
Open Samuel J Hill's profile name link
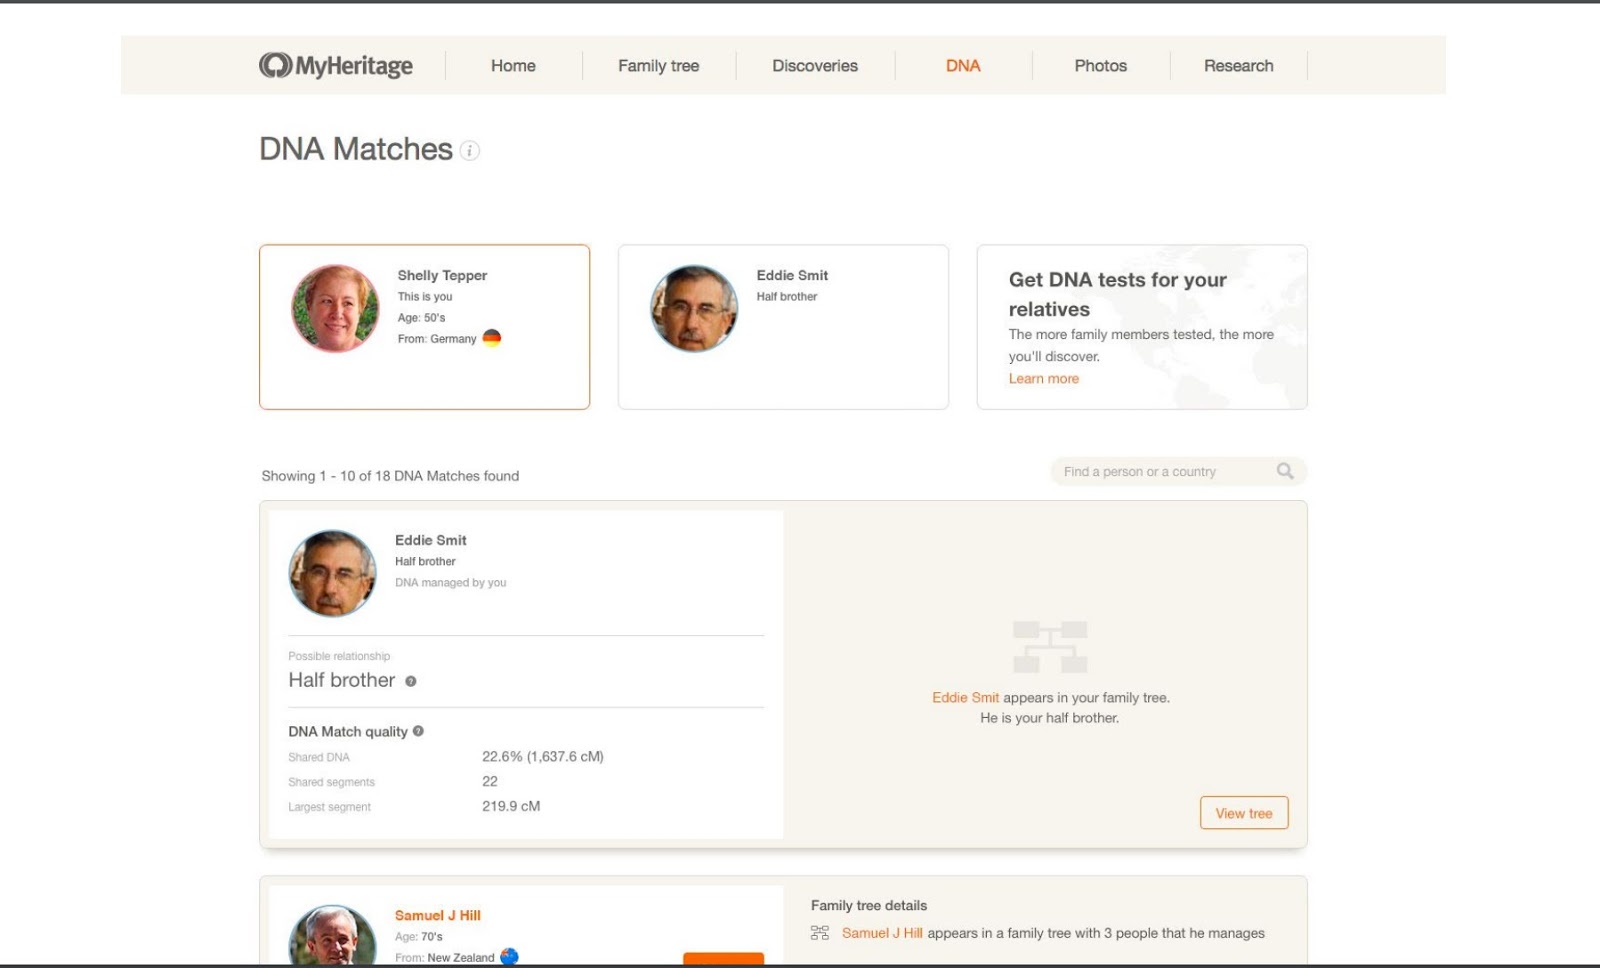pos(438,915)
